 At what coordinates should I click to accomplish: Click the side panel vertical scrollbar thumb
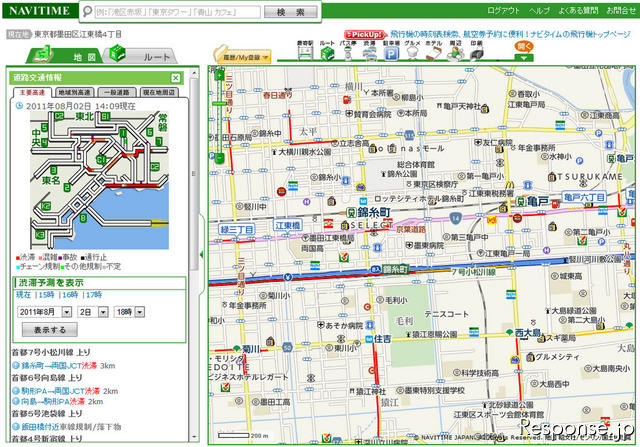tap(194, 173)
